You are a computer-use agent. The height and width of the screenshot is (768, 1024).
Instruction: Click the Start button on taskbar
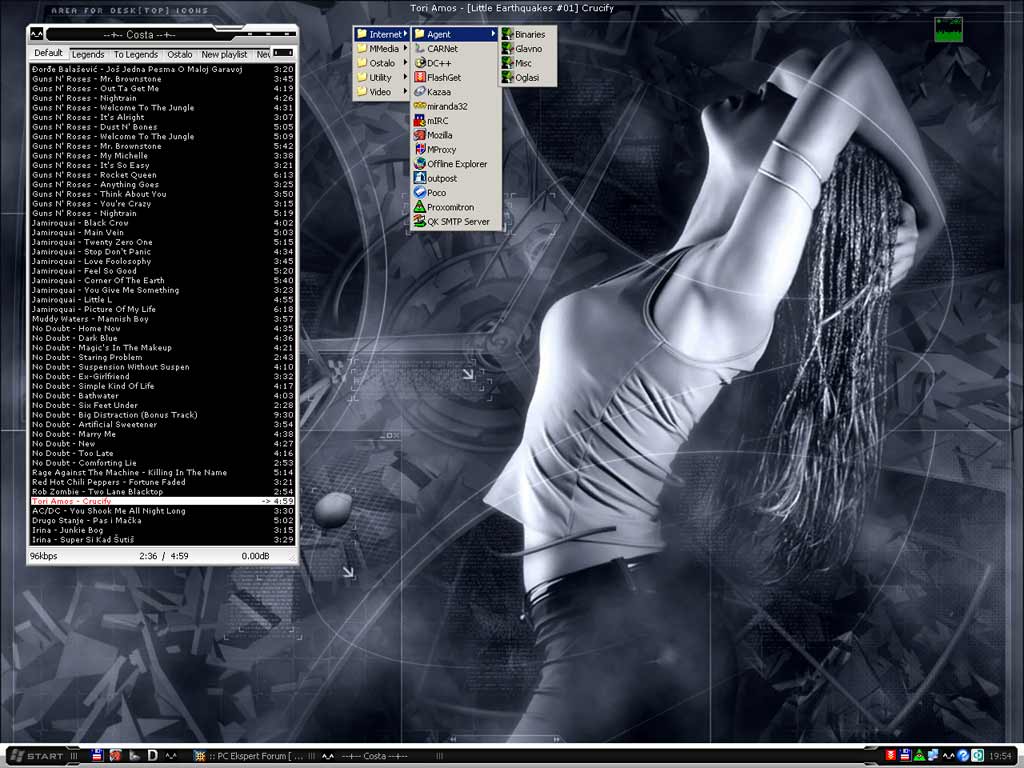click(x=38, y=756)
